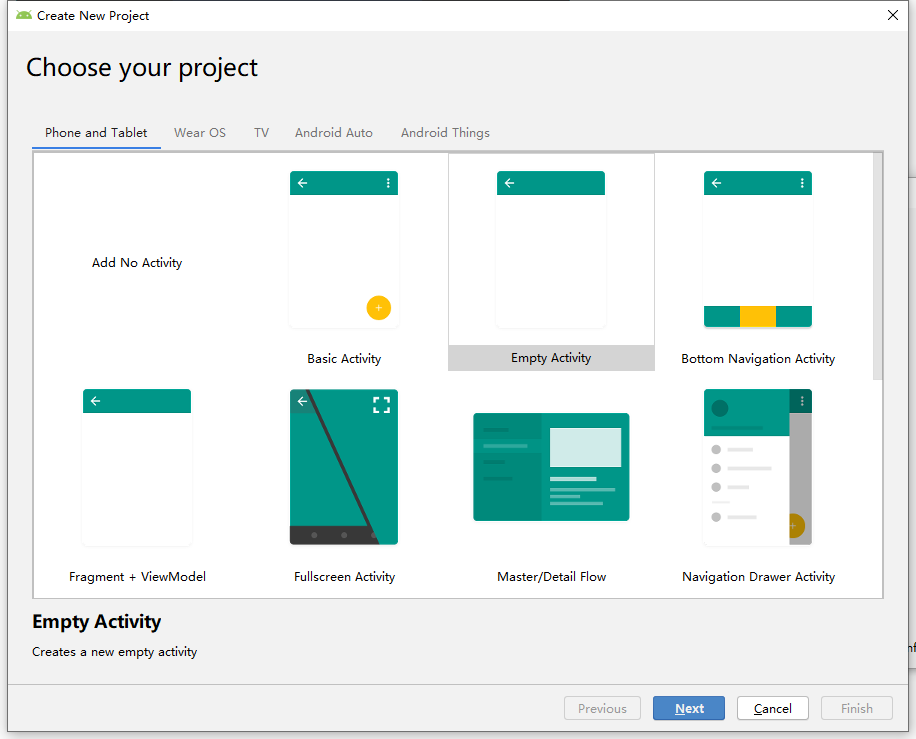Switch to the Wear OS tab
Screen dimensions: 916x739
(200, 133)
